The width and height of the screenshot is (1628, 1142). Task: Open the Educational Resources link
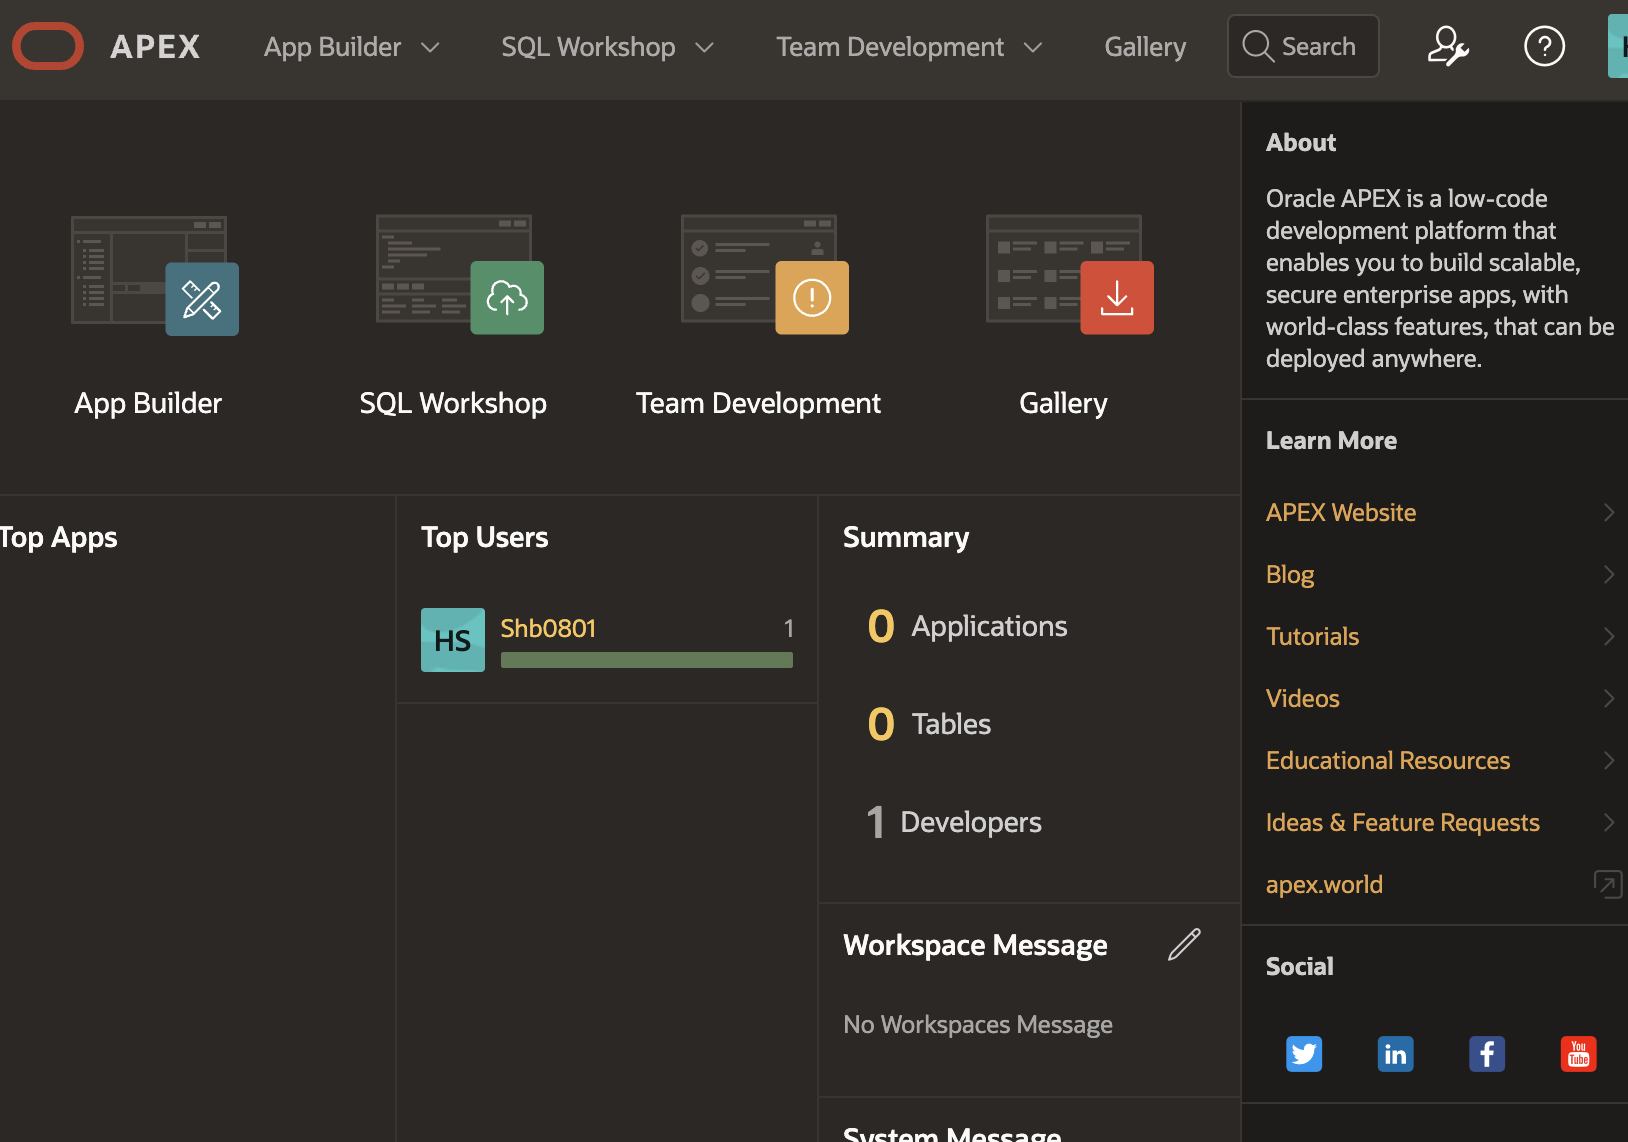(x=1388, y=760)
